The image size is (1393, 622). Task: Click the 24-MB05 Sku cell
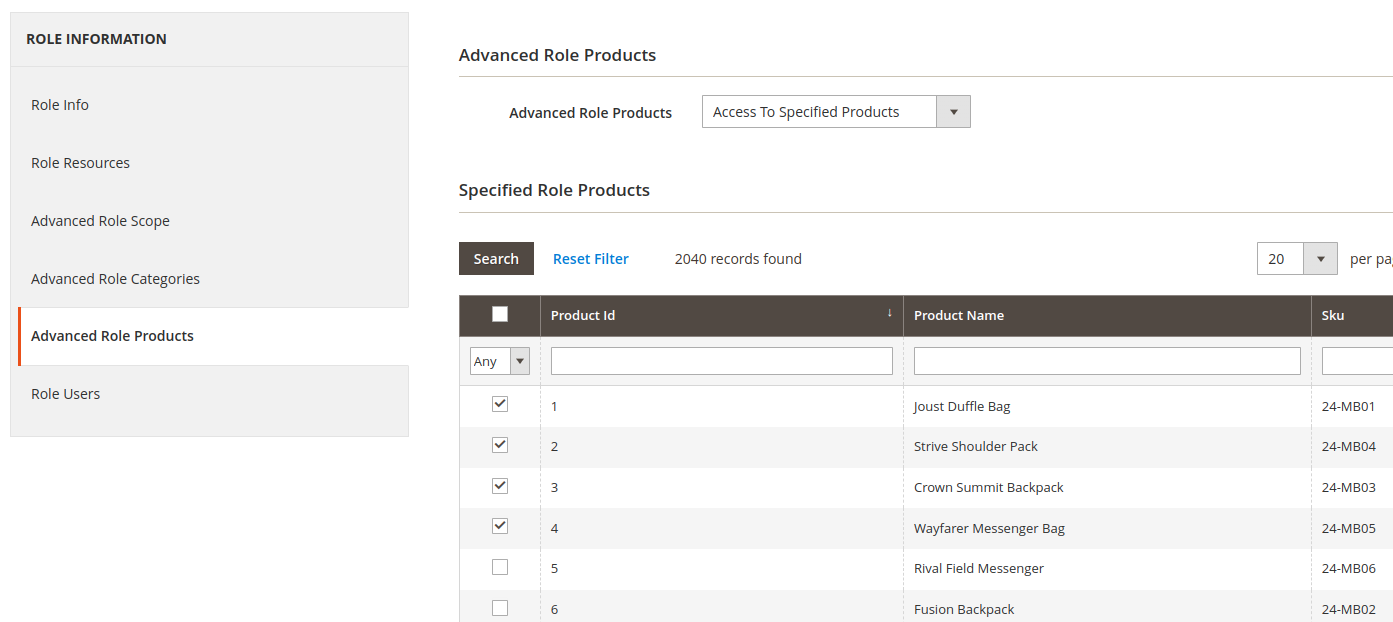(x=1349, y=528)
